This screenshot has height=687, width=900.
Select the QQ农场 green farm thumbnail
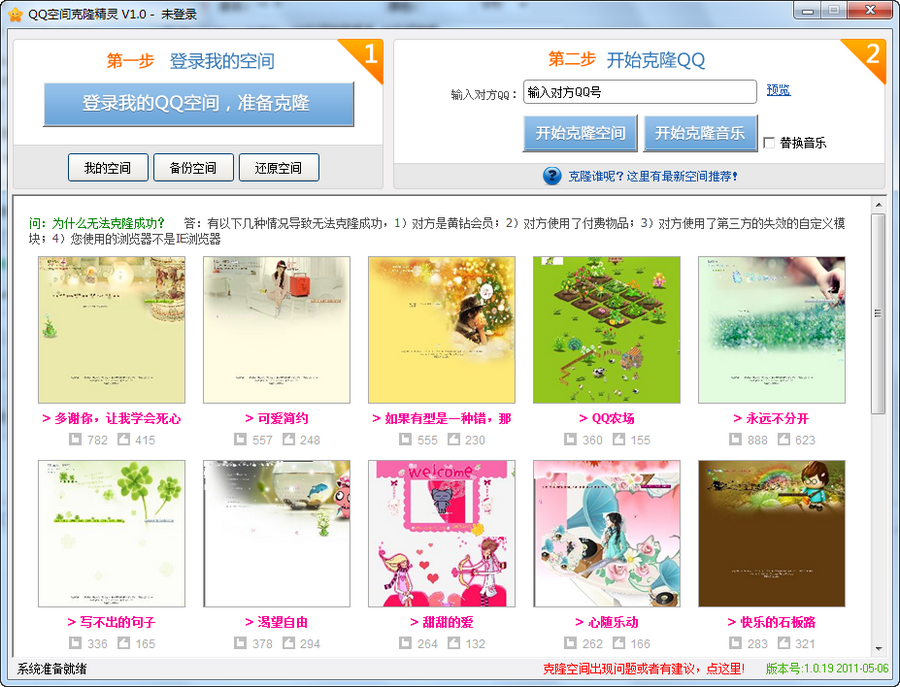click(x=607, y=330)
